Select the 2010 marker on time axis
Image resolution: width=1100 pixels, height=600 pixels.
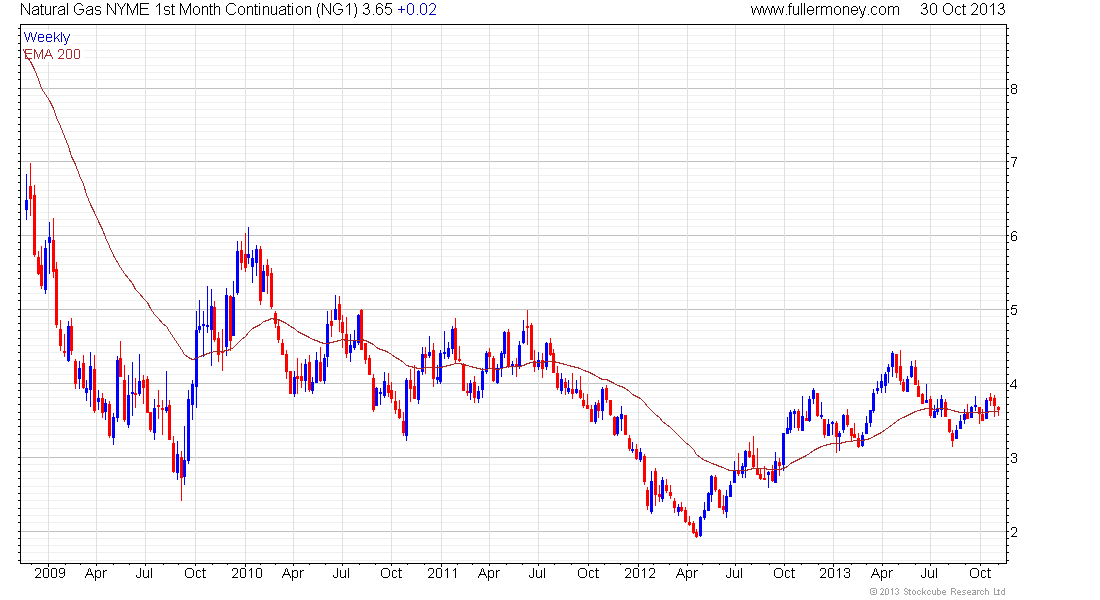click(246, 573)
